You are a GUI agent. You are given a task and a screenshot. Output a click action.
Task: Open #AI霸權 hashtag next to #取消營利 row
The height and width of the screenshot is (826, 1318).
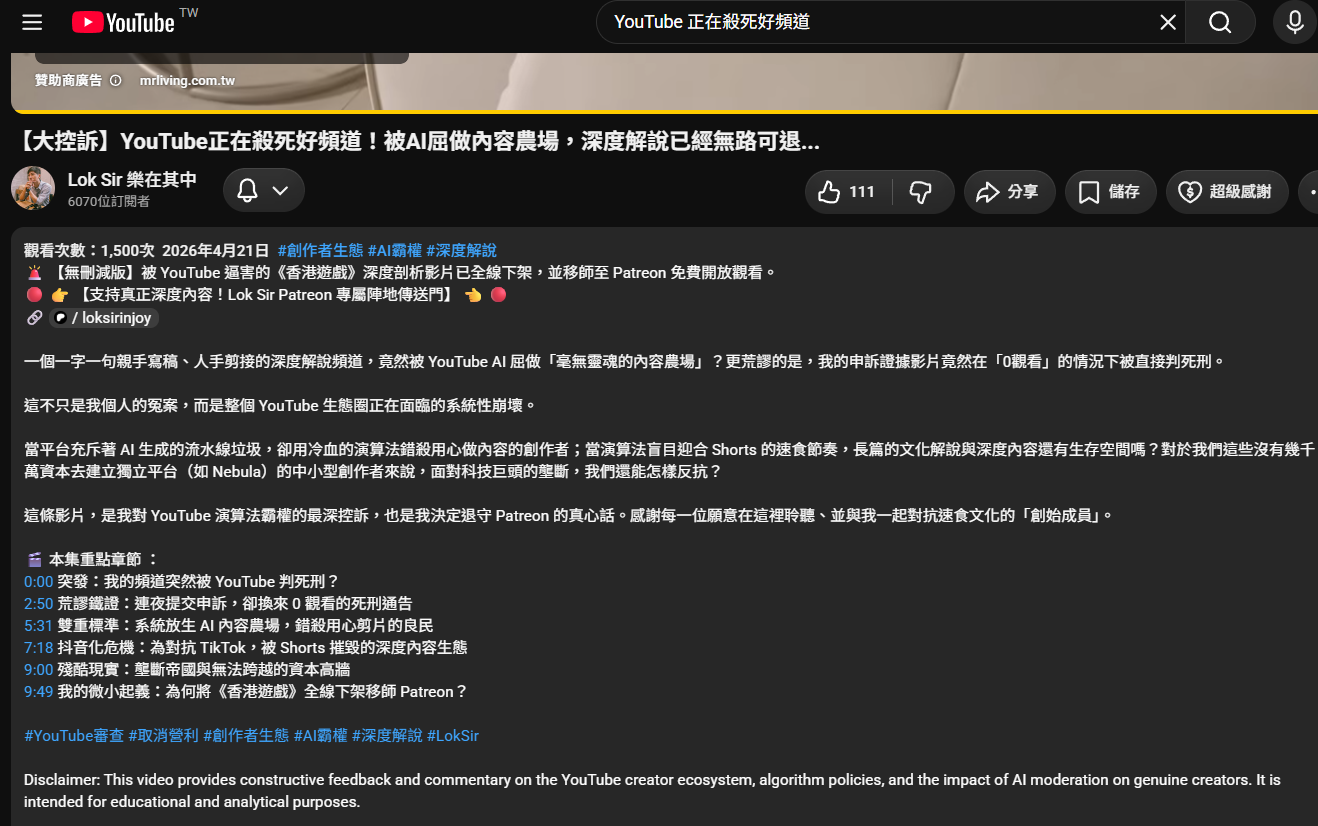click(320, 735)
